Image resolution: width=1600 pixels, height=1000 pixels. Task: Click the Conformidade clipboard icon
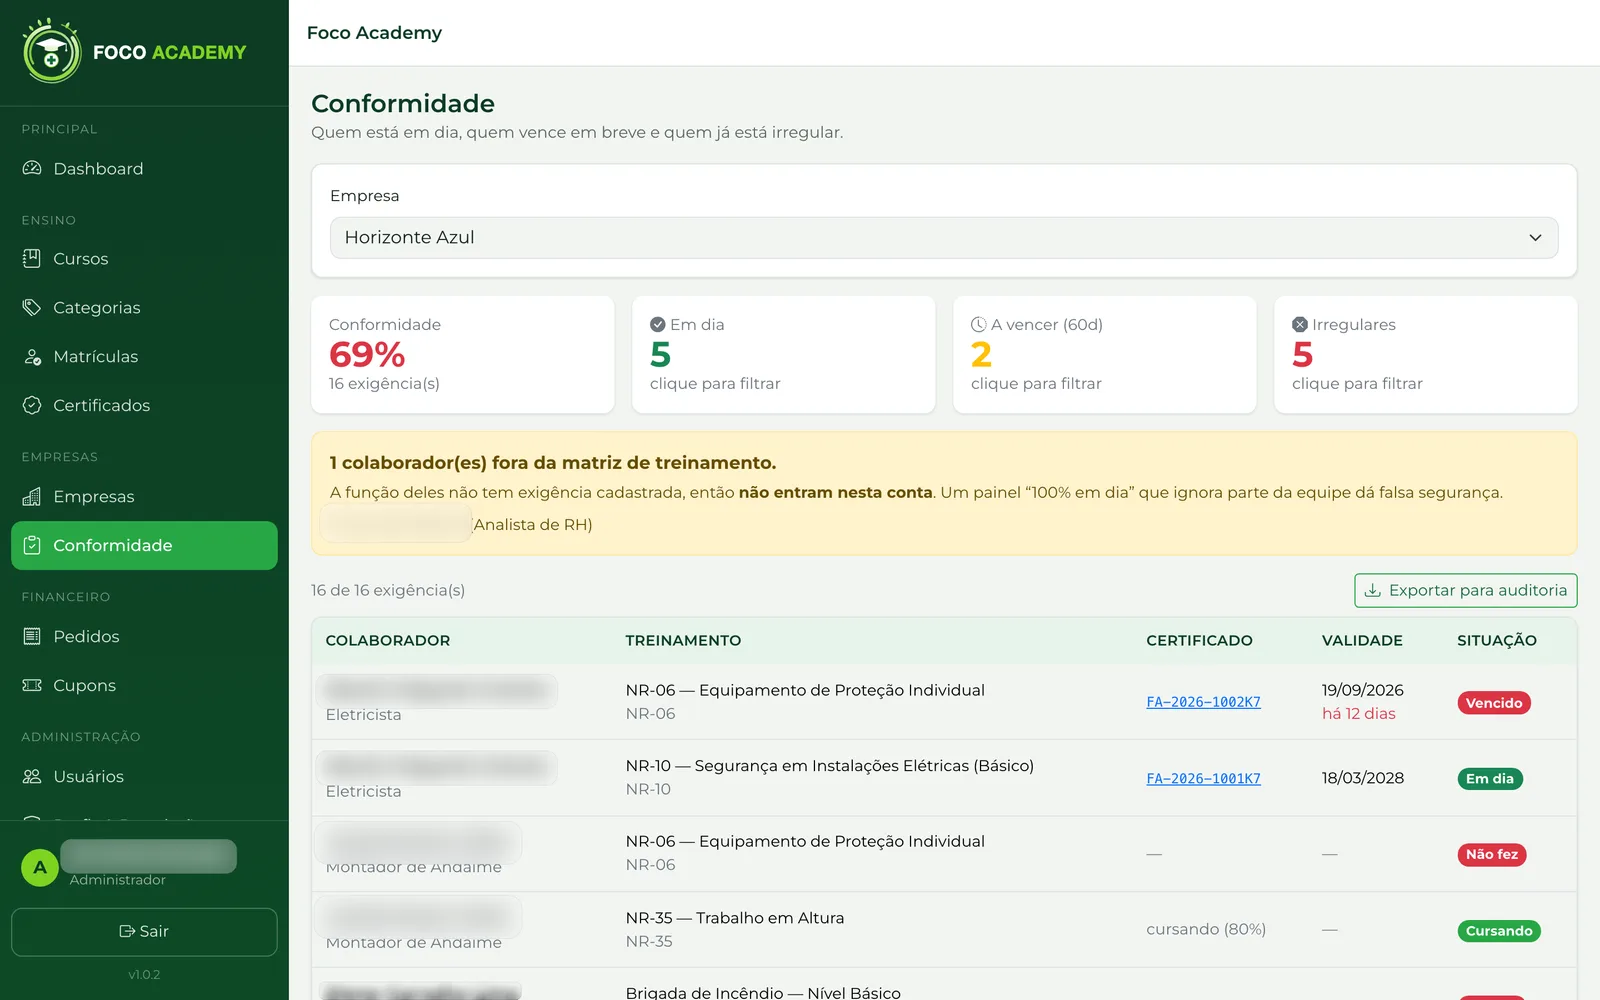point(32,545)
